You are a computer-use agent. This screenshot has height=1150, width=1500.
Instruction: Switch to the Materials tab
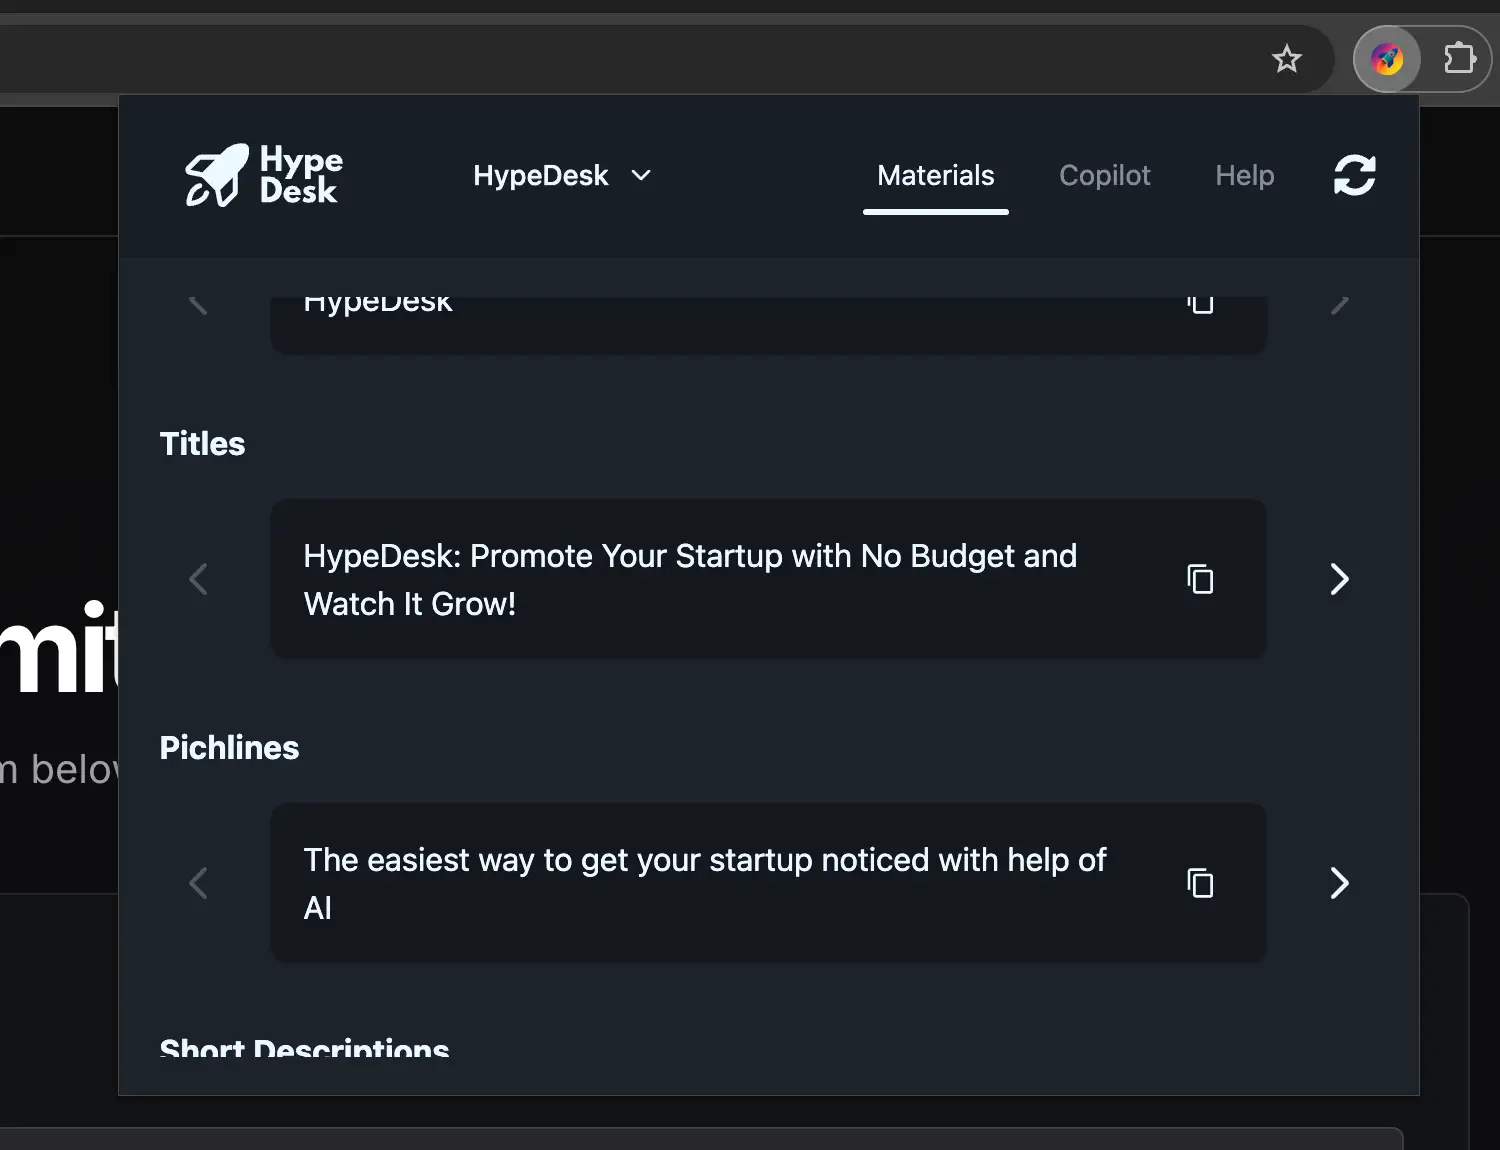[x=935, y=176]
